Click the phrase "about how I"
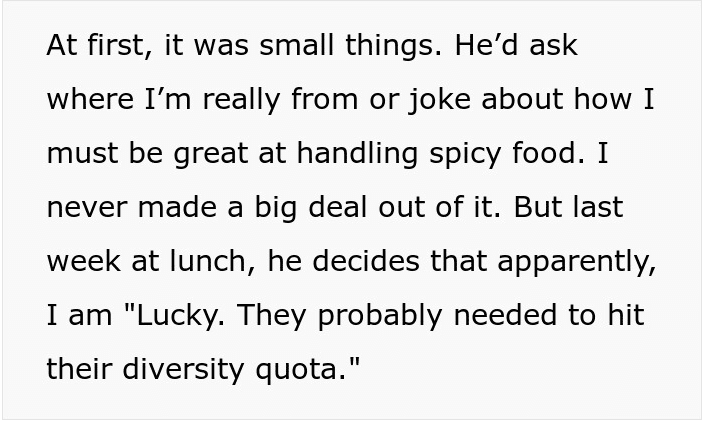The height and width of the screenshot is (421, 703). coord(568,99)
